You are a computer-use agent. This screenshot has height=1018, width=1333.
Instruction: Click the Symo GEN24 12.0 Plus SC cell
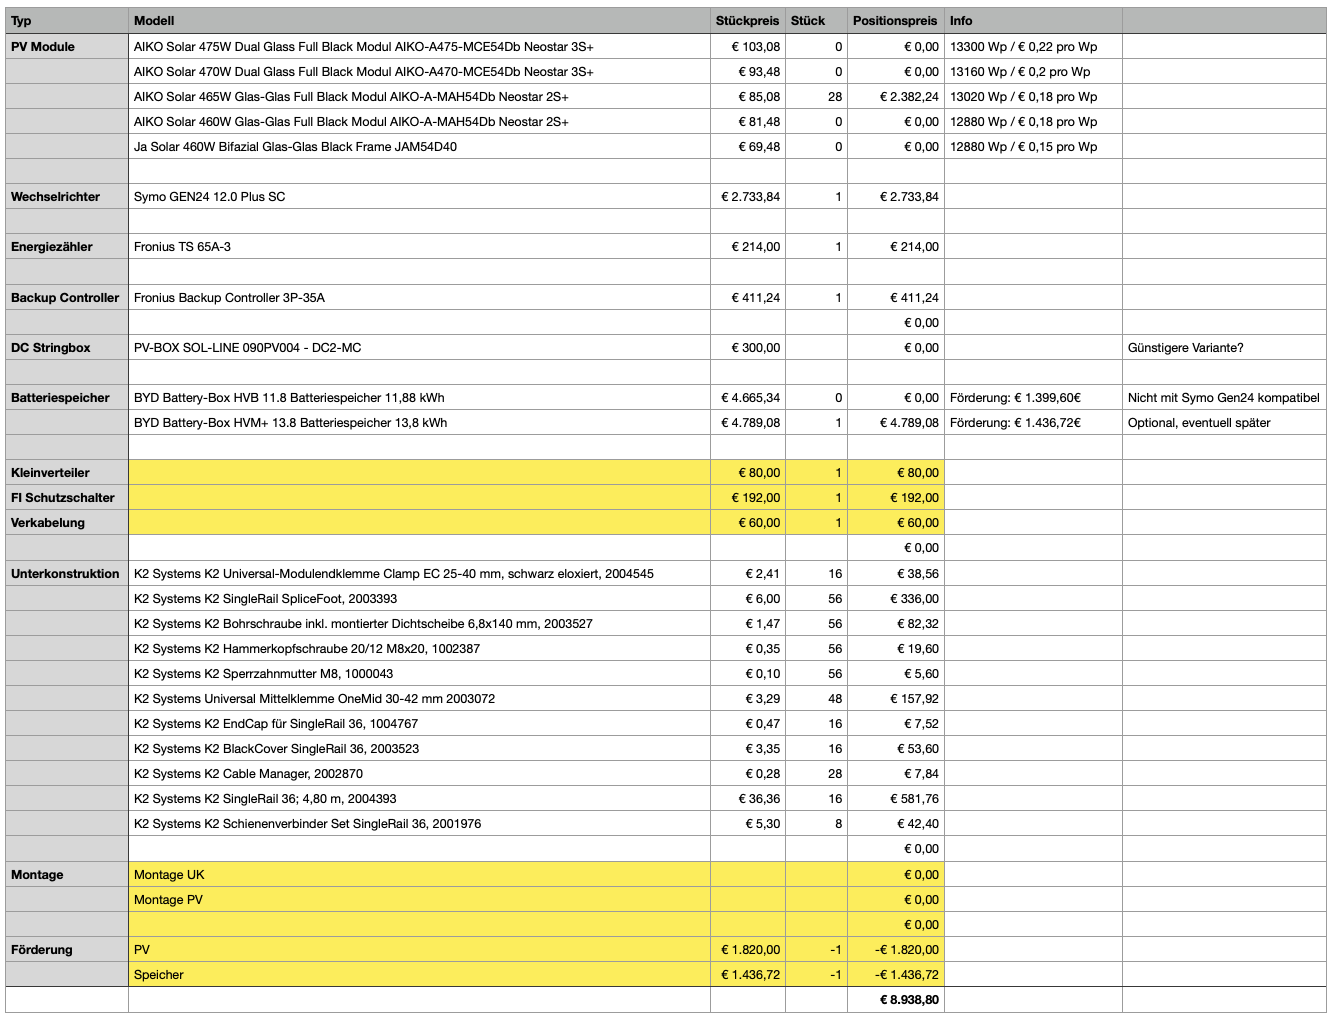(x=419, y=197)
